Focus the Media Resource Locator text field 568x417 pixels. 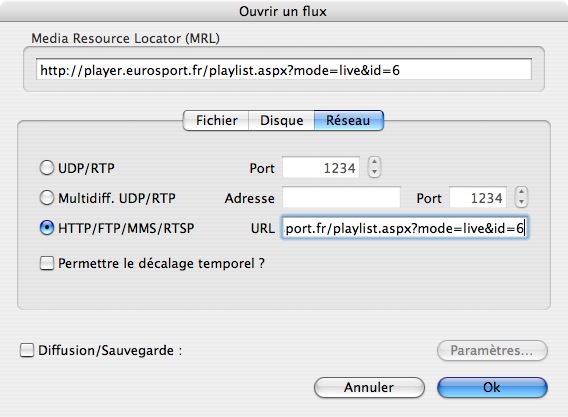point(284,69)
